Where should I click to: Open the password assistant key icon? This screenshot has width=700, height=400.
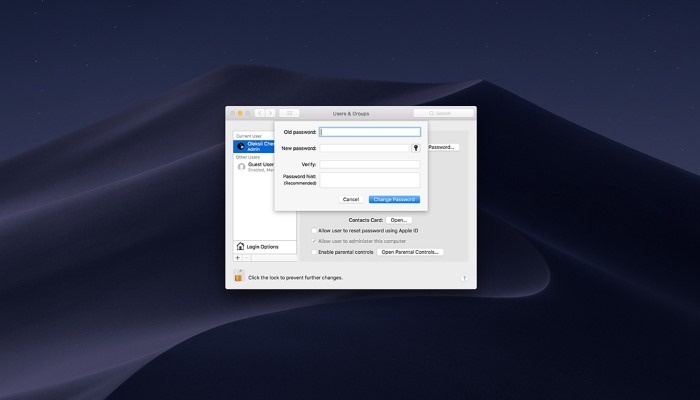pyautogui.click(x=415, y=148)
